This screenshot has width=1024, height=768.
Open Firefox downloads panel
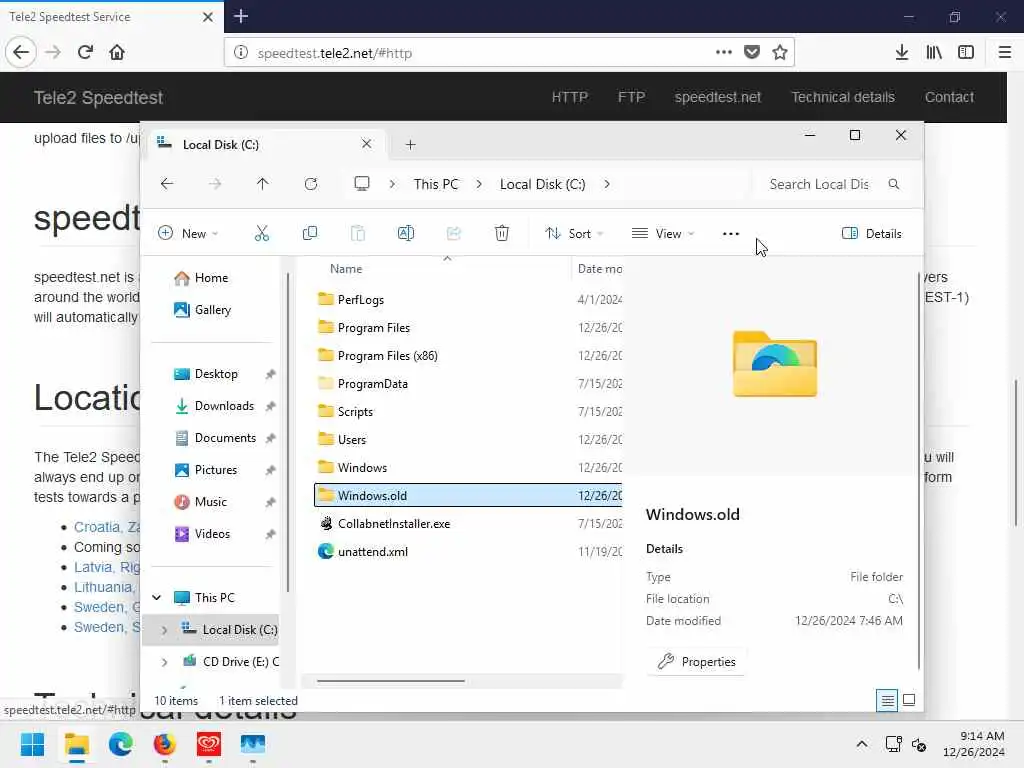tap(901, 52)
